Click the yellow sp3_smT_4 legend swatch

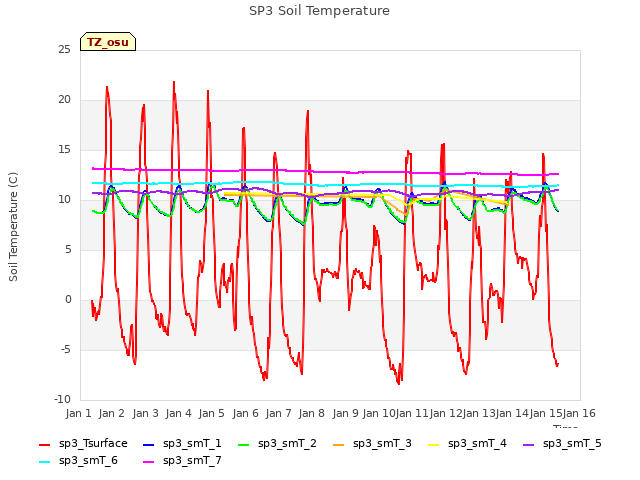(x=433, y=444)
